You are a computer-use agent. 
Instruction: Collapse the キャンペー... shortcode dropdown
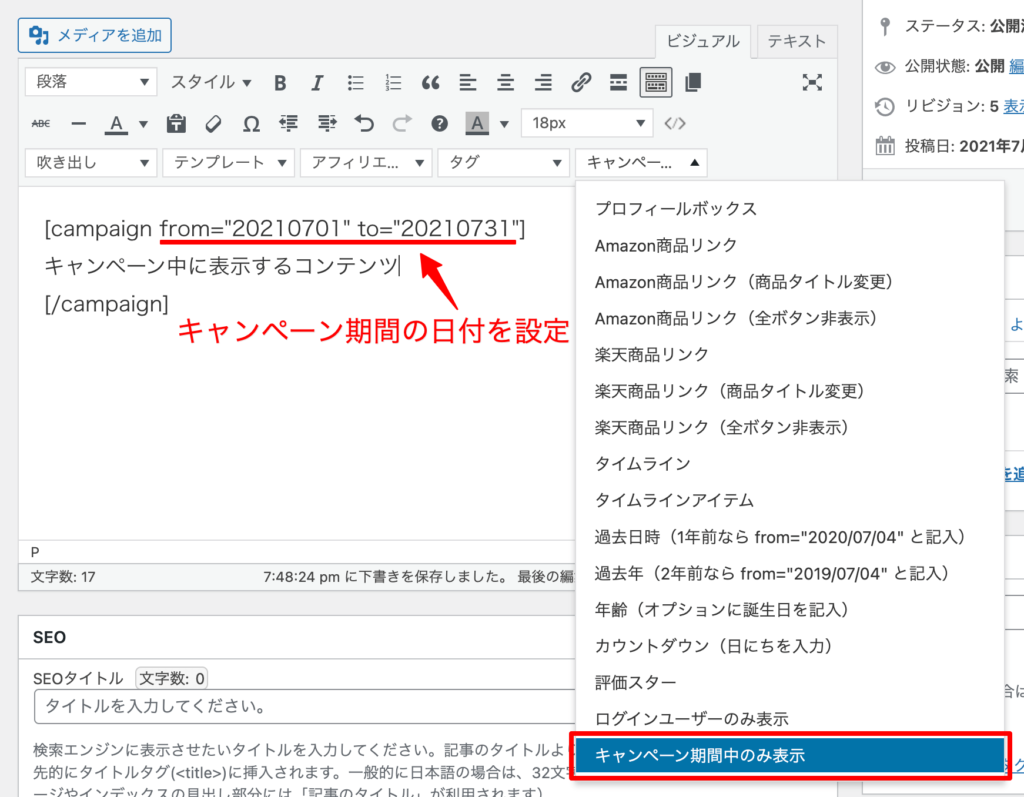coord(641,163)
